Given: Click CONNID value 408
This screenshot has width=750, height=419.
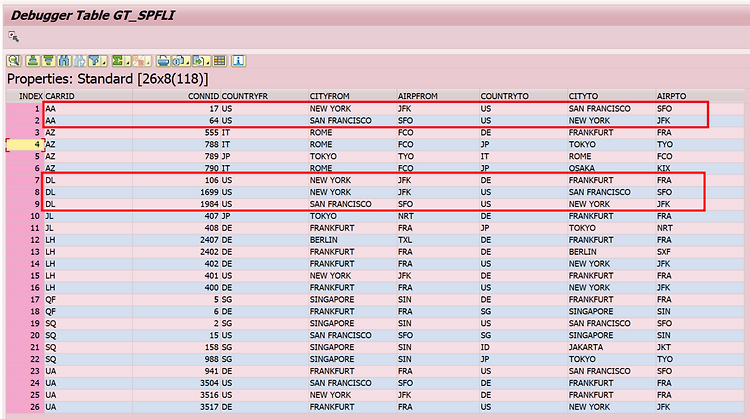Looking at the screenshot, I should tap(211, 228).
